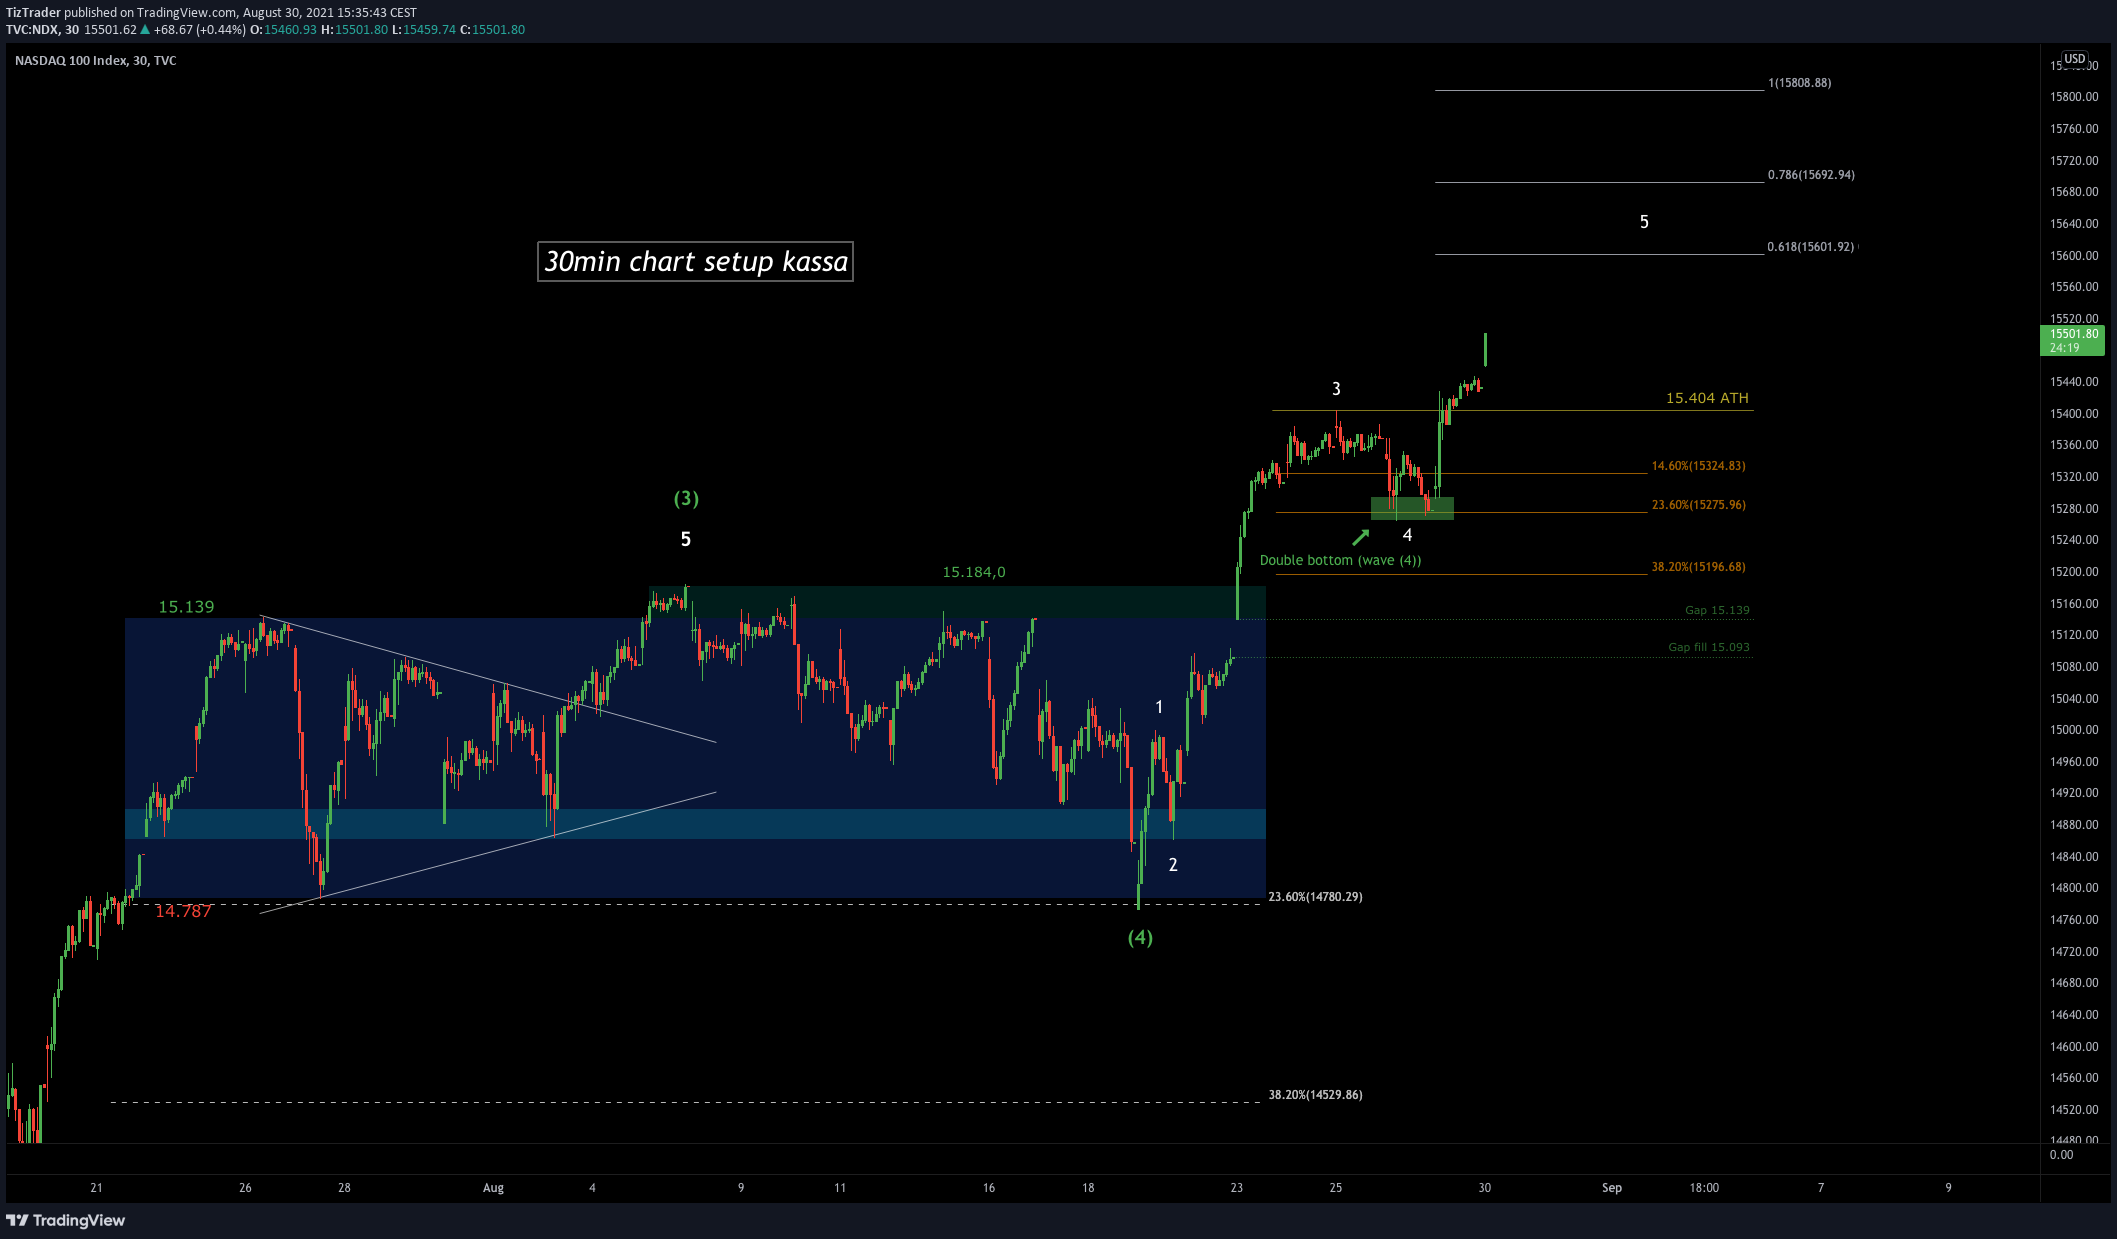The image size is (2117, 1239).
Task: Select the green (4) wave label
Action: (1140, 937)
